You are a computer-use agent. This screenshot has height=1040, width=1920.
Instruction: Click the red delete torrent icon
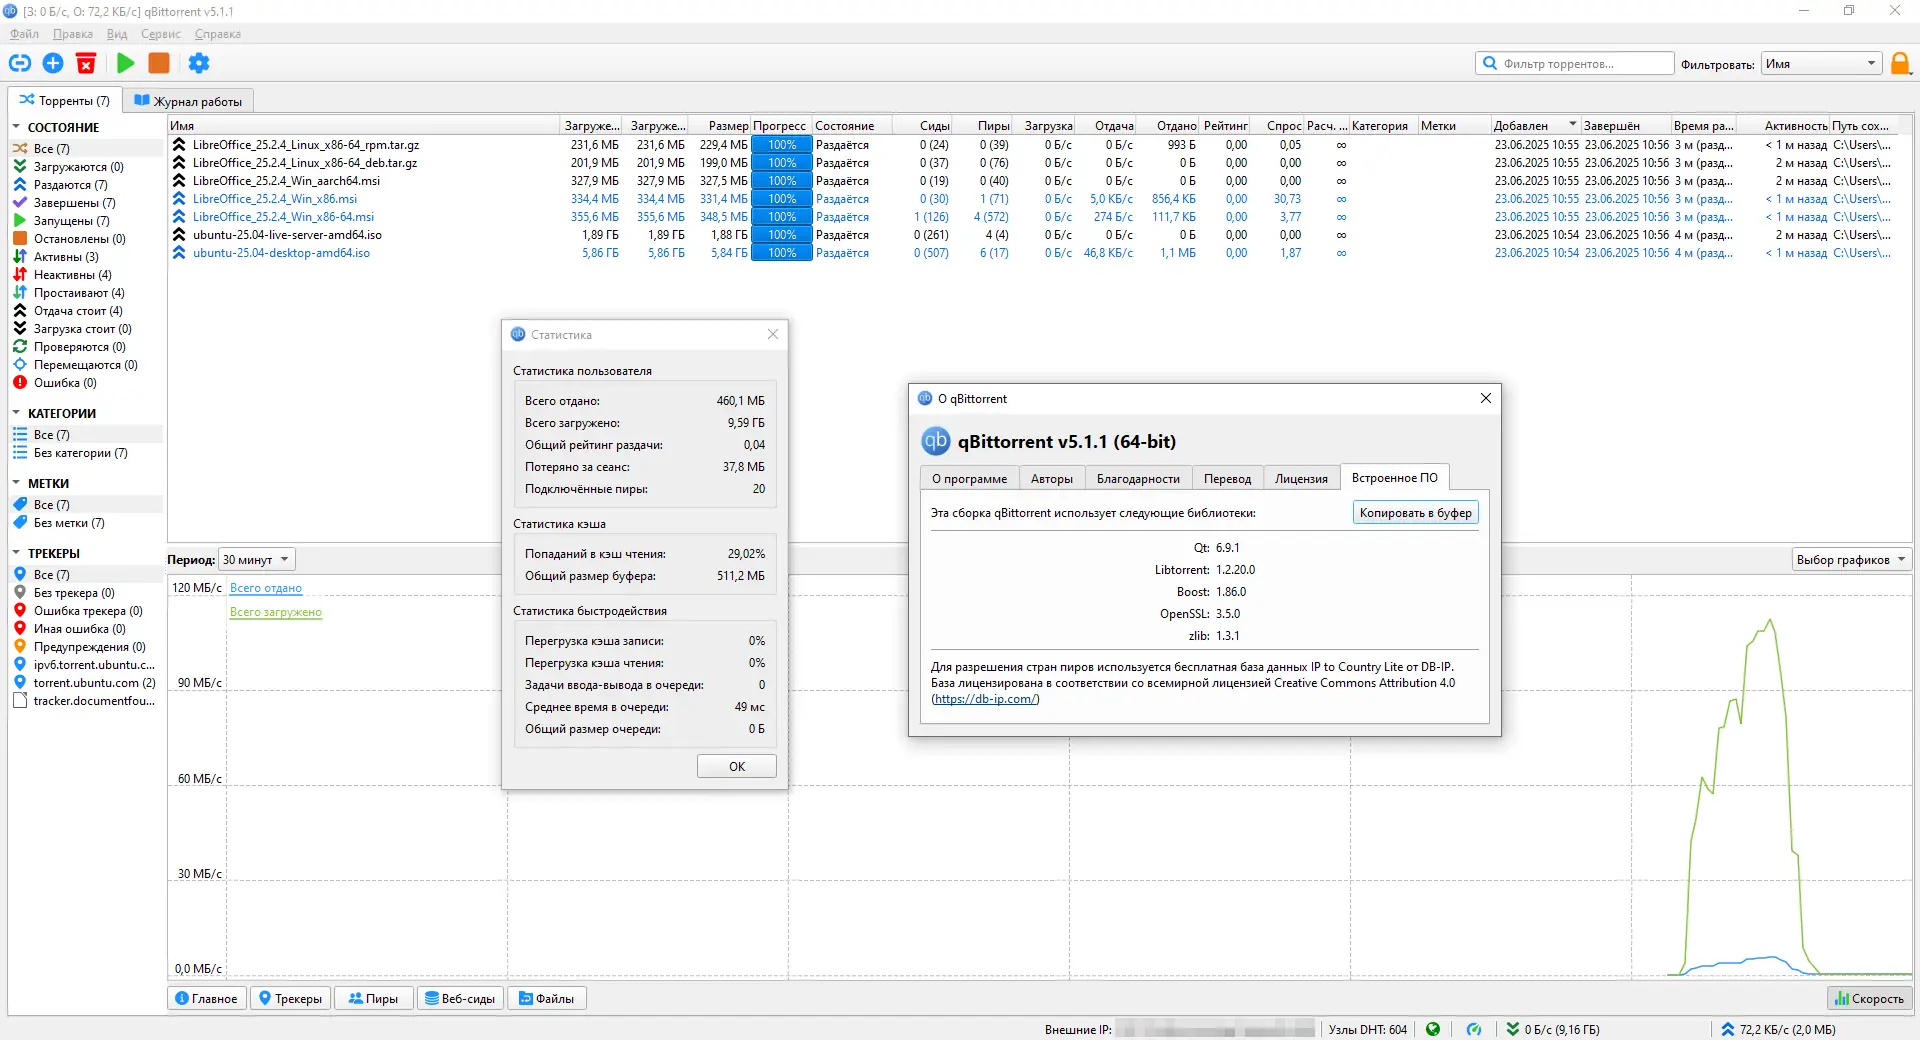[86, 63]
